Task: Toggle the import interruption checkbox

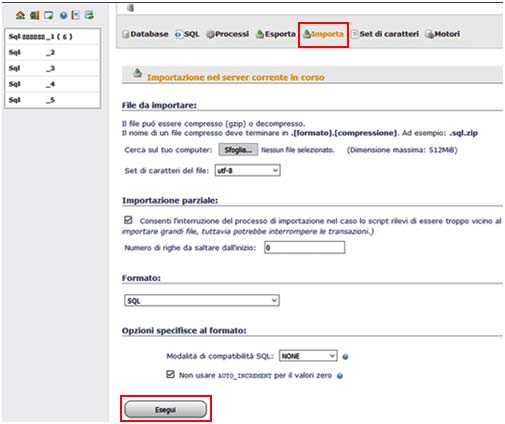Action: click(128, 220)
